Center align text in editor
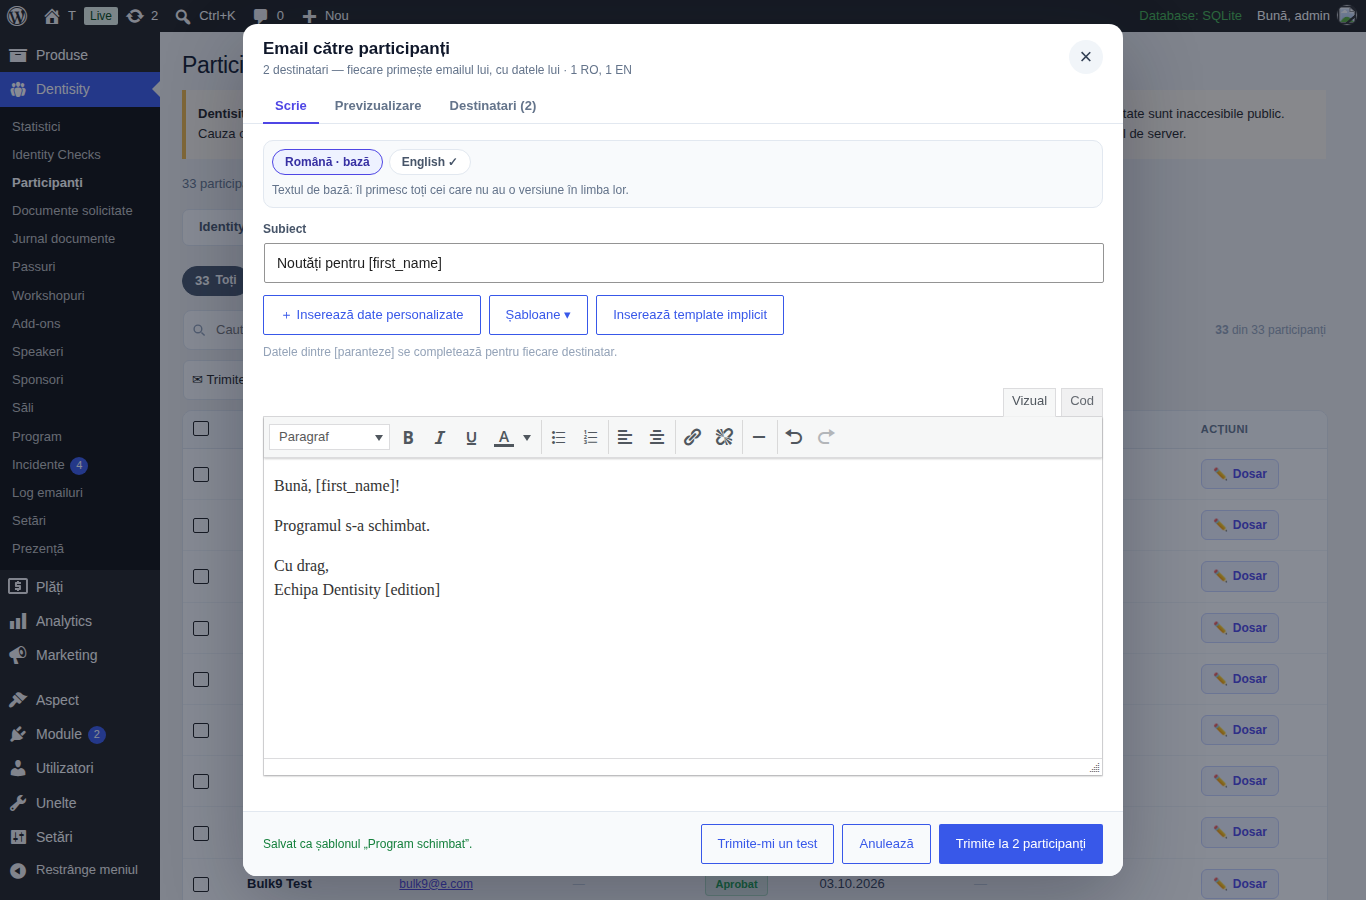Image resolution: width=1366 pixels, height=900 pixels. [657, 437]
